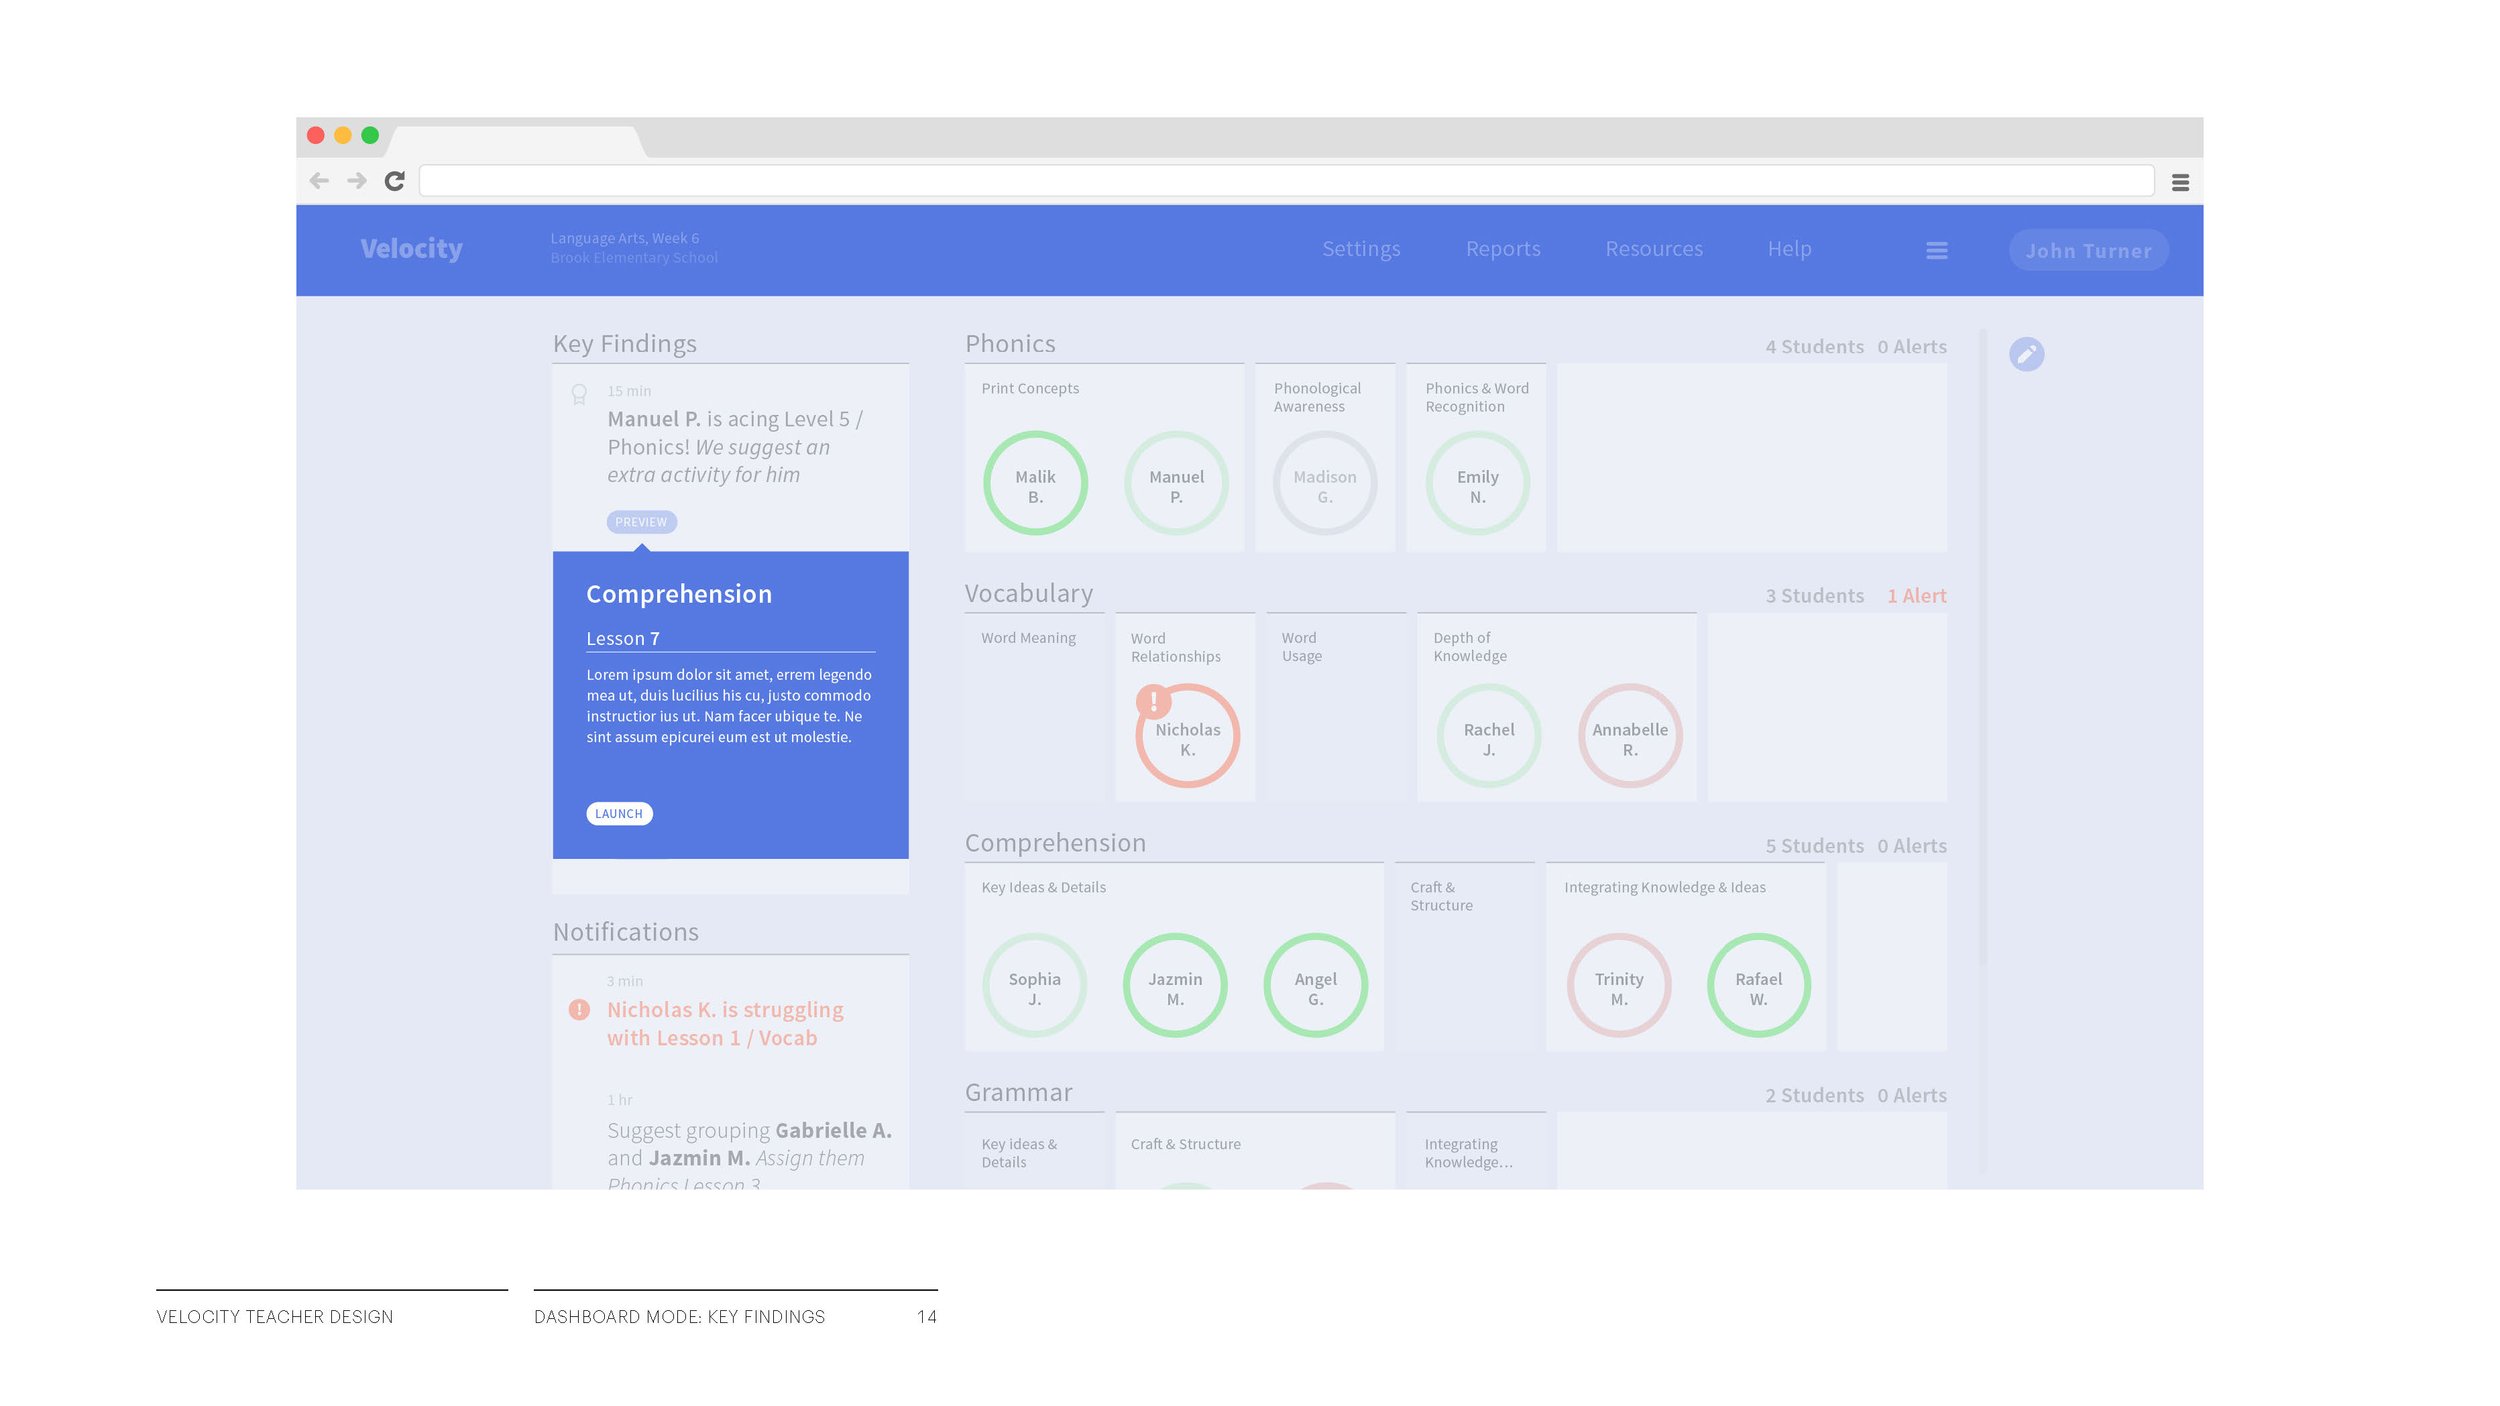Image resolution: width=2500 pixels, height=1406 pixels.
Task: Open the Reports menu item
Action: [x=1502, y=249]
